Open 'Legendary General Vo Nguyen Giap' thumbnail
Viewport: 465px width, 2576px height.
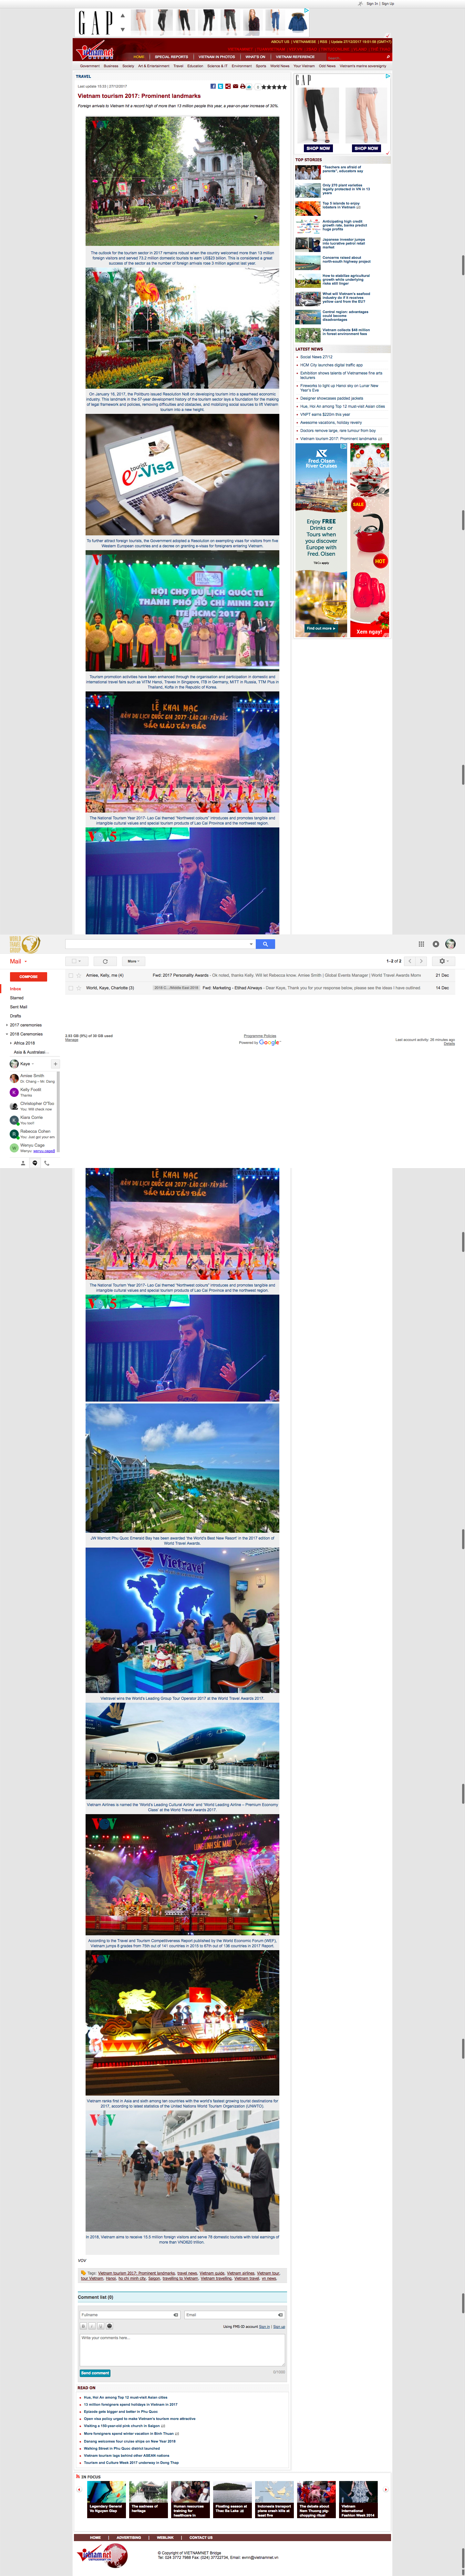coord(106,2499)
